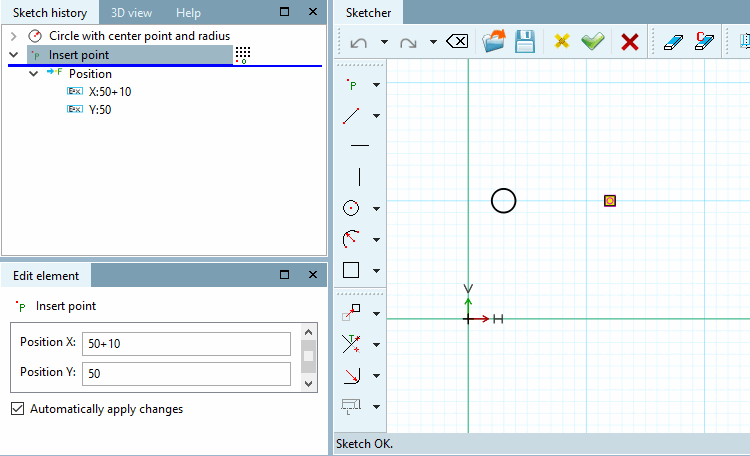Open the Help tab
This screenshot has height=456, width=750.
188,13
